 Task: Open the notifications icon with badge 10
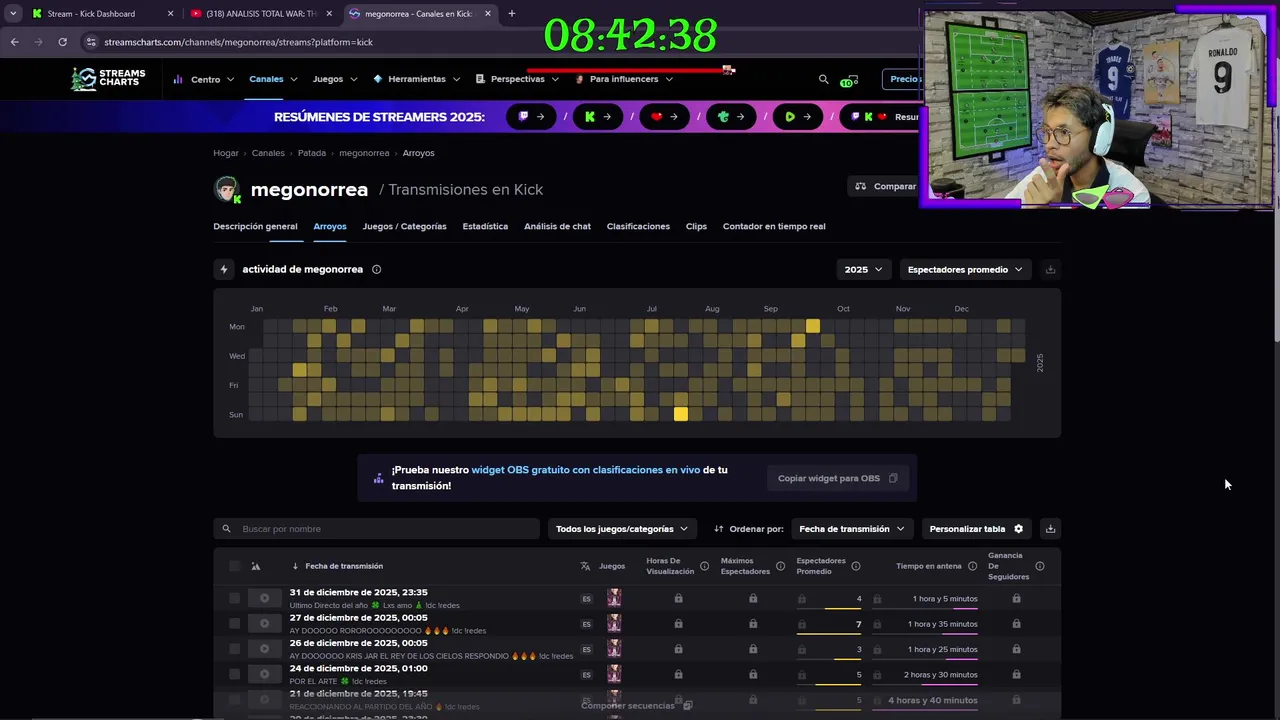point(849,80)
